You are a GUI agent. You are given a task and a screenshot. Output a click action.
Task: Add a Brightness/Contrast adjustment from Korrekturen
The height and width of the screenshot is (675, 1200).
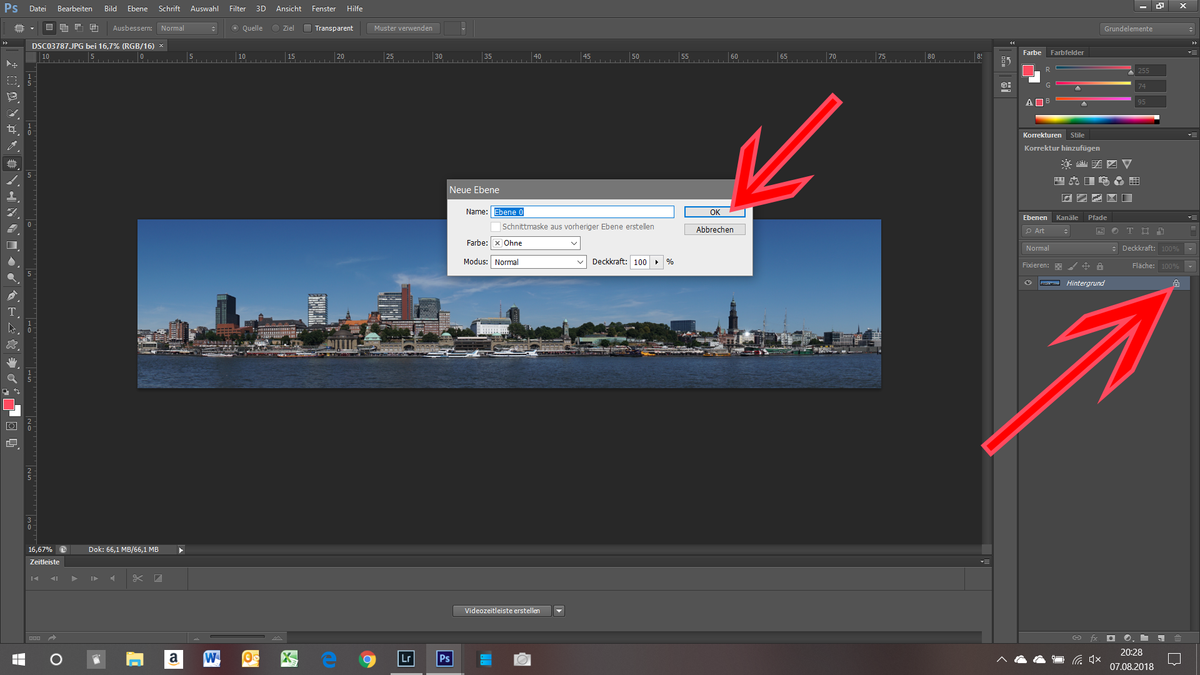coord(1066,164)
